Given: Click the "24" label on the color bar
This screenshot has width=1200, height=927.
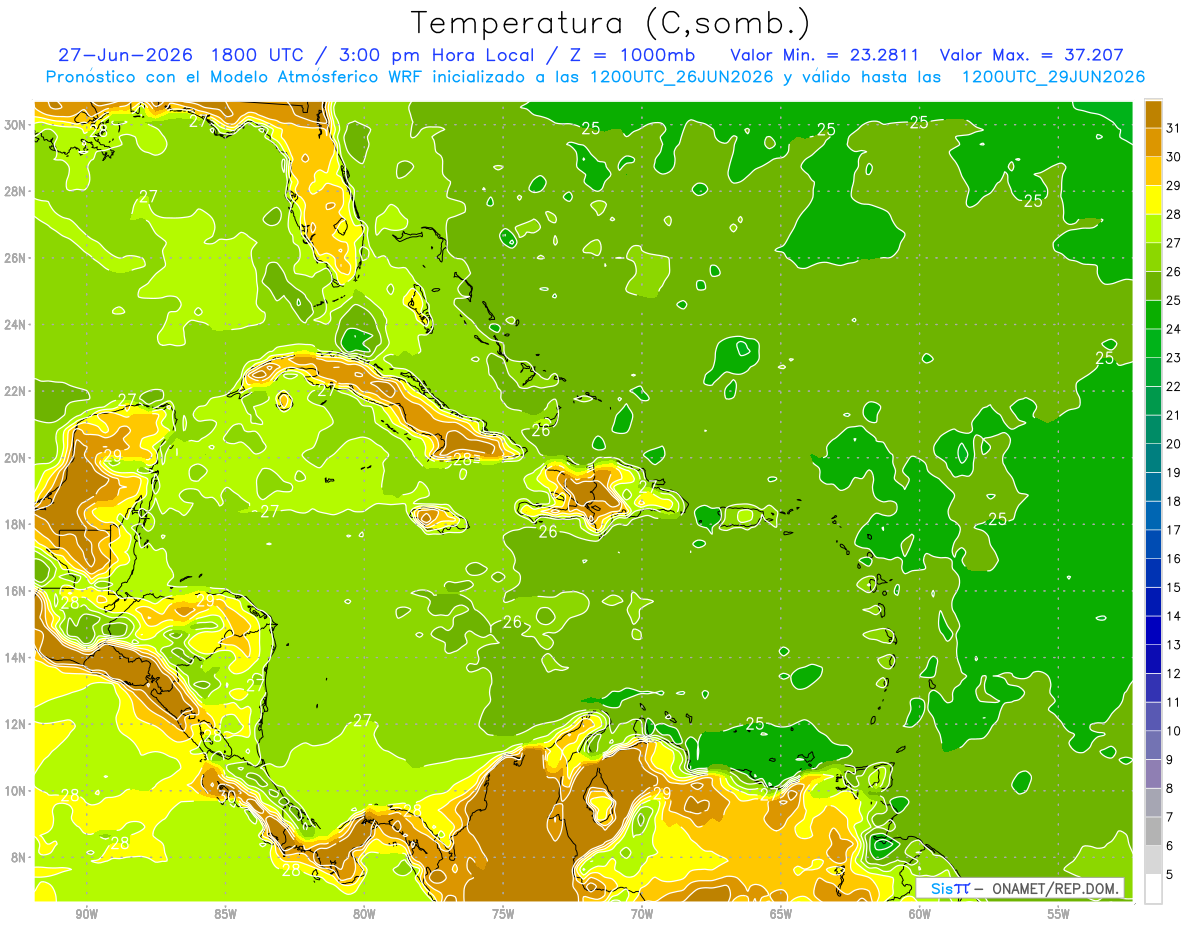Looking at the screenshot, I should pos(1174,329).
